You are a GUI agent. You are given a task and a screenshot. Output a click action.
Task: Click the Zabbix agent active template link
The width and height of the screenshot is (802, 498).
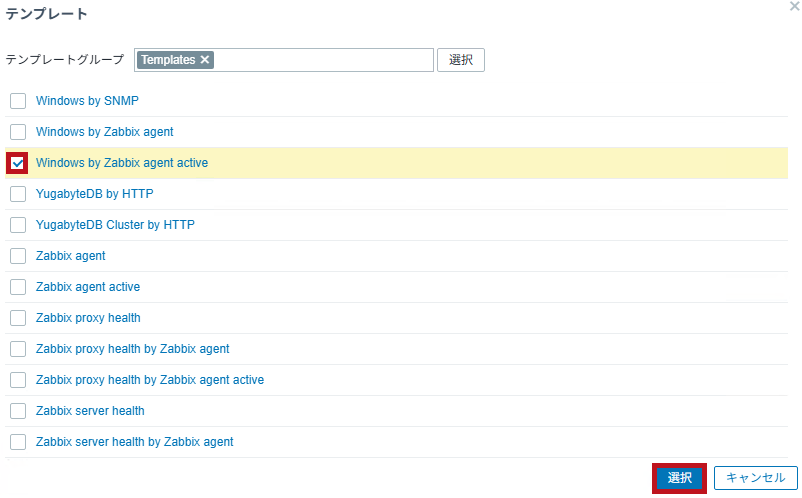click(x=88, y=287)
